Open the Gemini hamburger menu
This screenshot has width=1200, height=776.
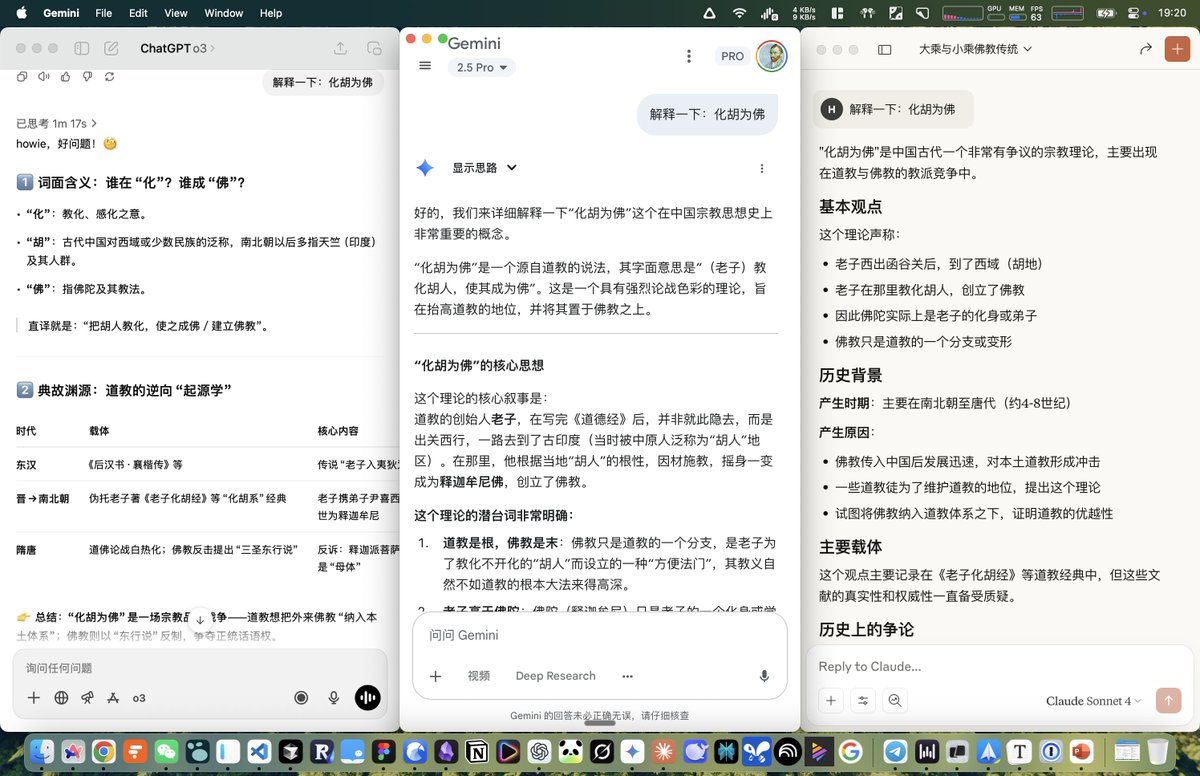coord(425,65)
